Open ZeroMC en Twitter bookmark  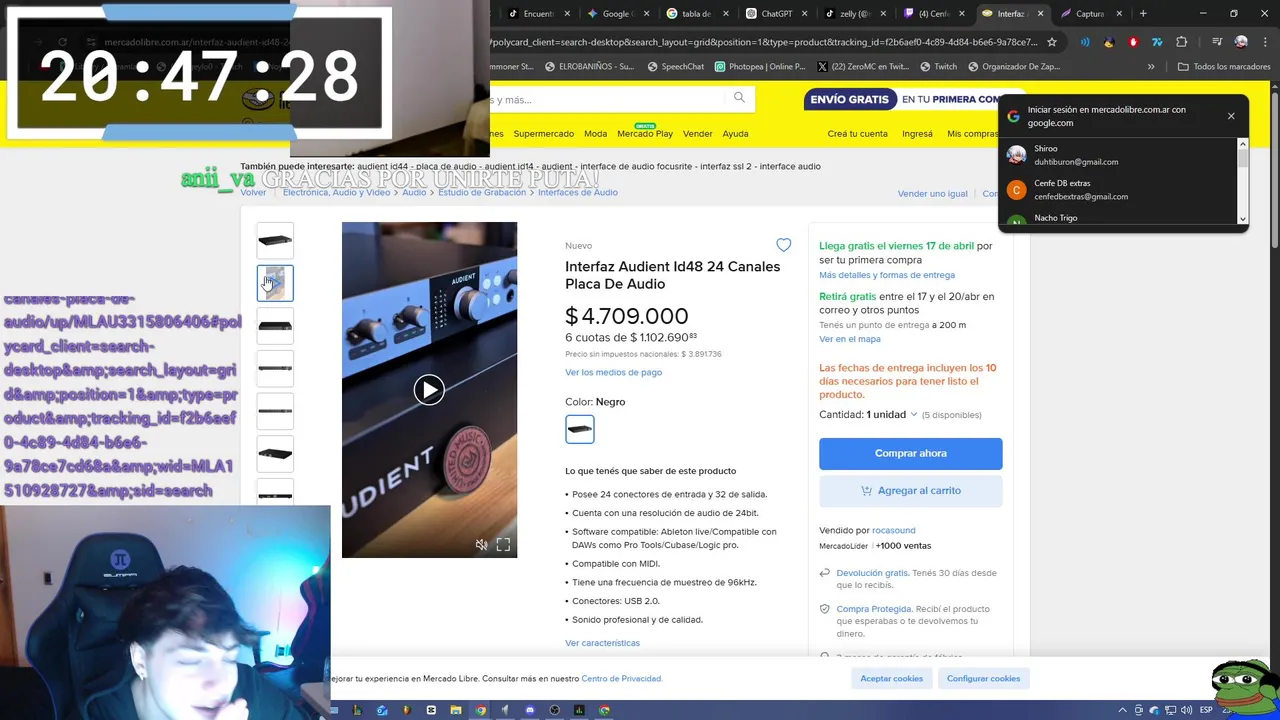[862, 67]
